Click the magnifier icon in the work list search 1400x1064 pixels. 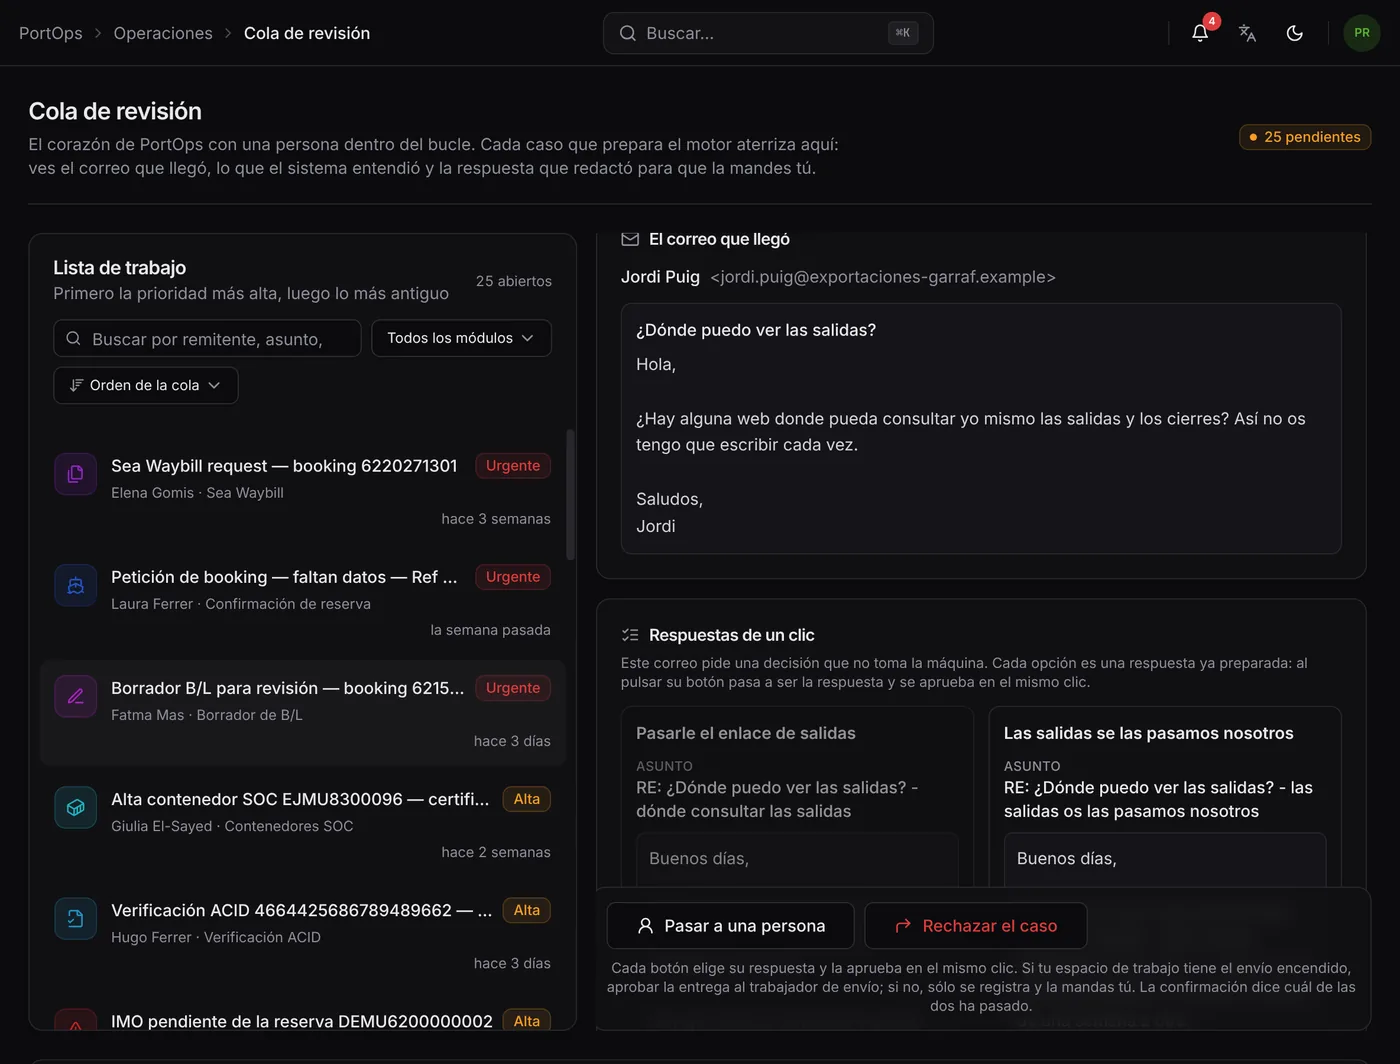click(73, 338)
